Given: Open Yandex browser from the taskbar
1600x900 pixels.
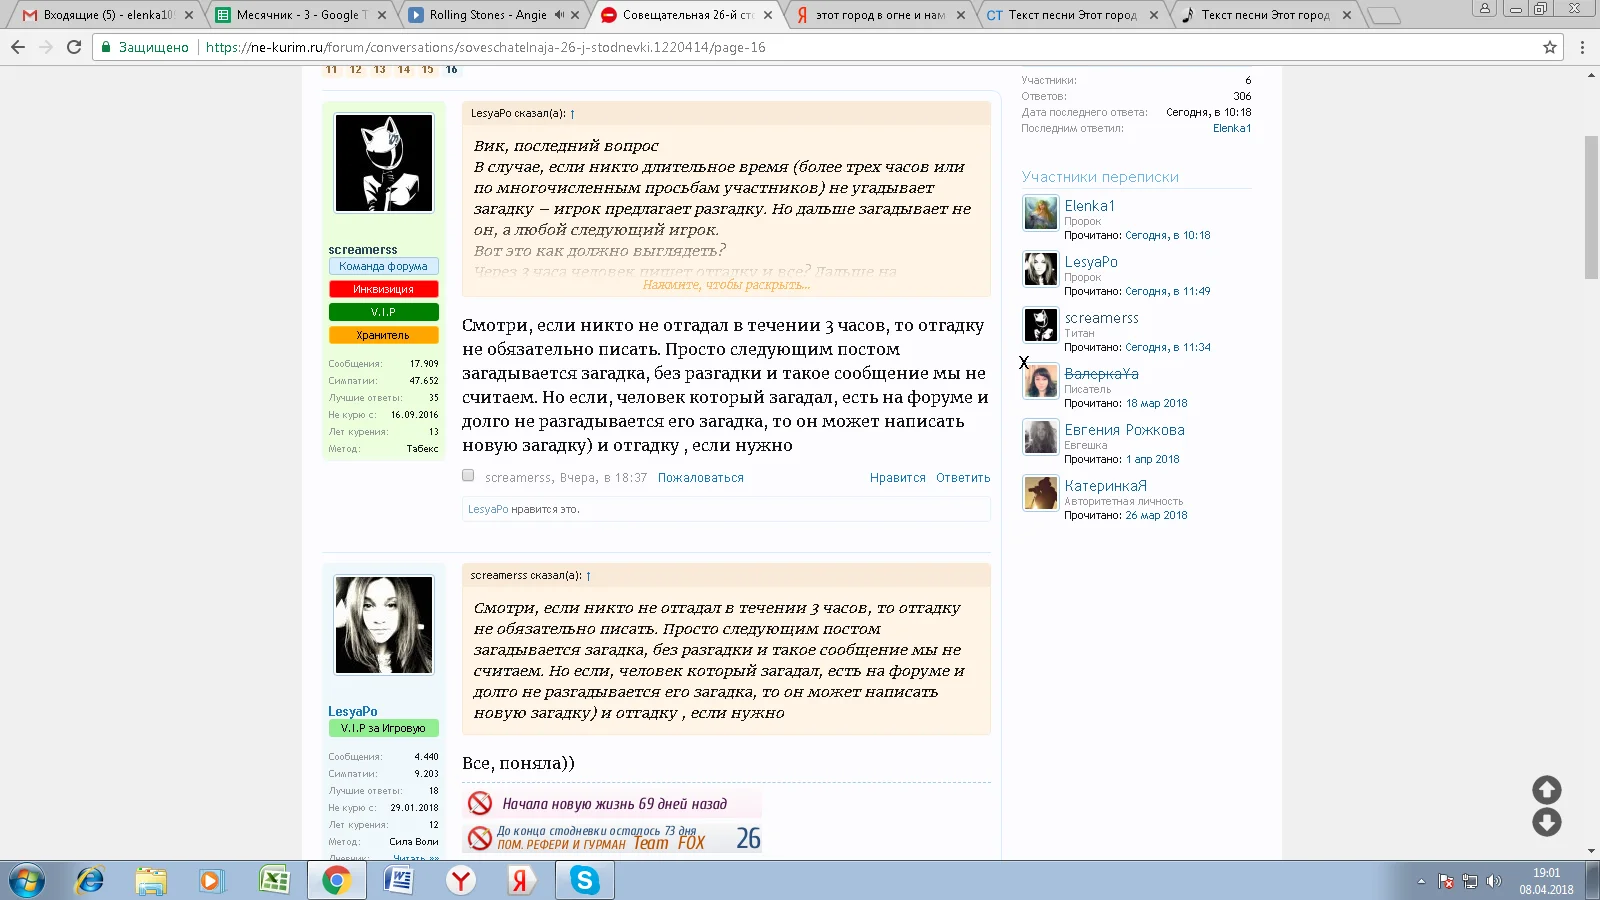Looking at the screenshot, I should pyautogui.click(x=460, y=881).
